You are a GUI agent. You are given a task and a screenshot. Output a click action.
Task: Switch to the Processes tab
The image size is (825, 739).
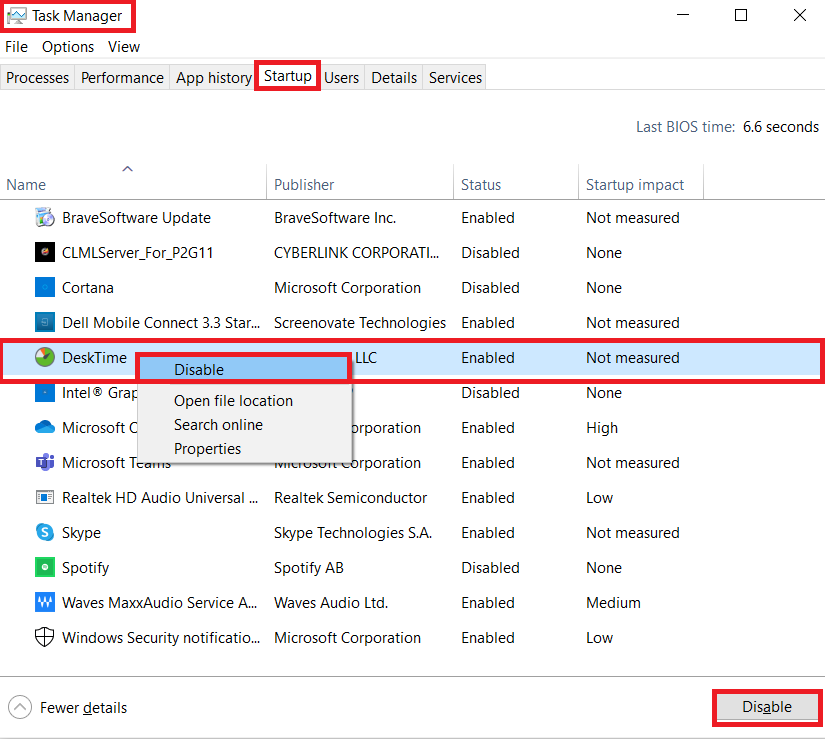[37, 78]
